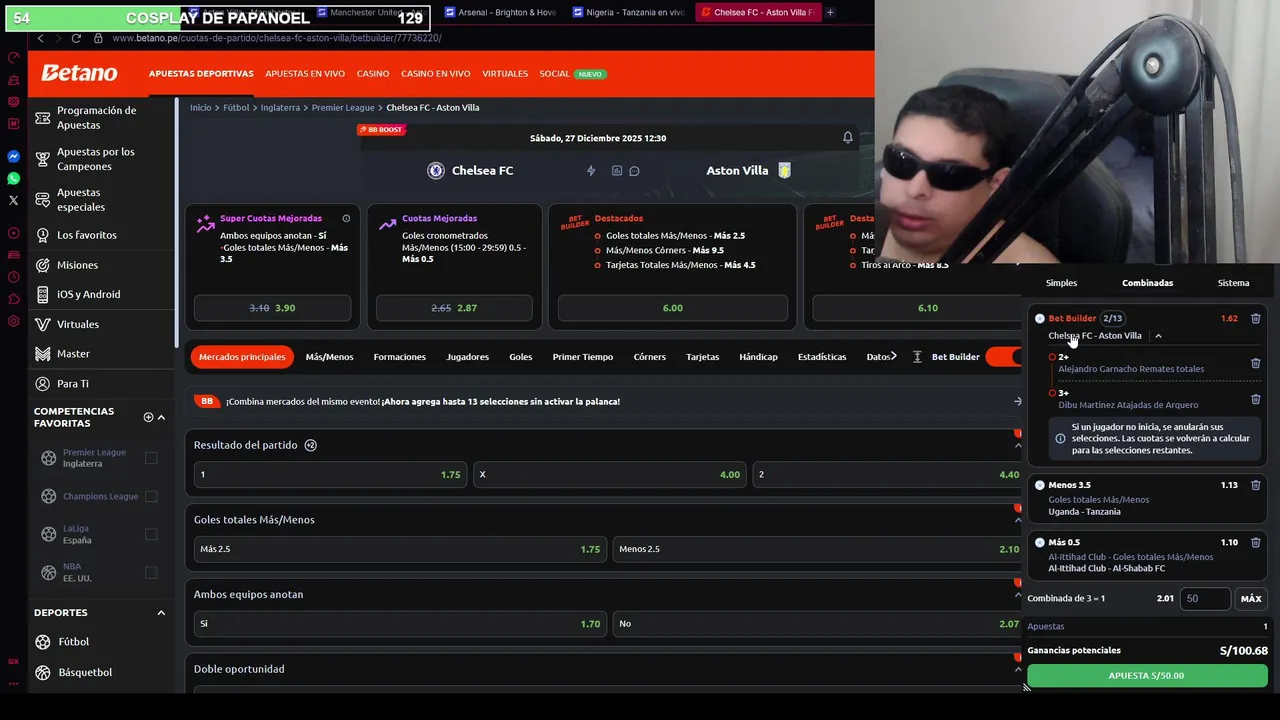Check the NBA EE. UU. checkbox
1280x720 pixels.
click(x=151, y=572)
